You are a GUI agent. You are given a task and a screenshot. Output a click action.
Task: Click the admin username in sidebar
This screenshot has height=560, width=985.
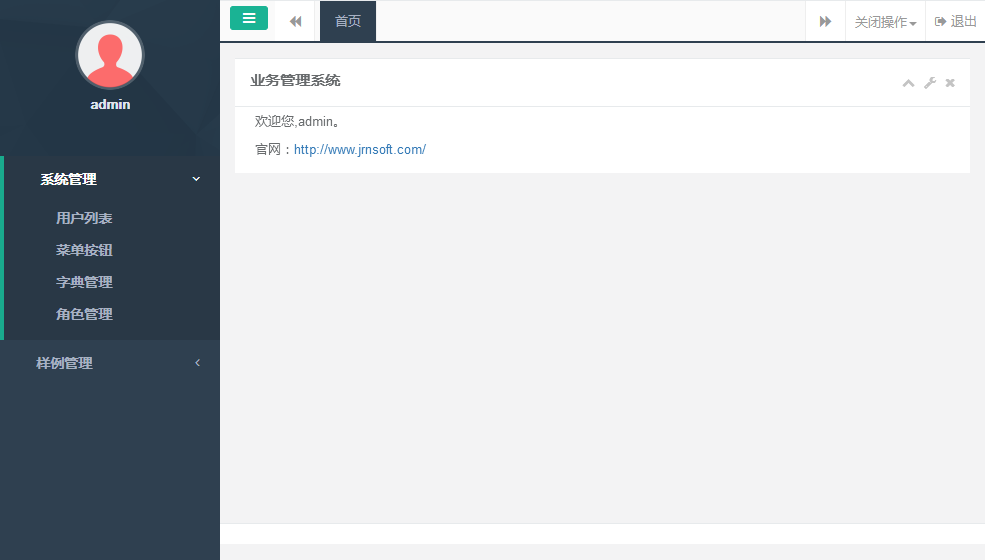[110, 104]
